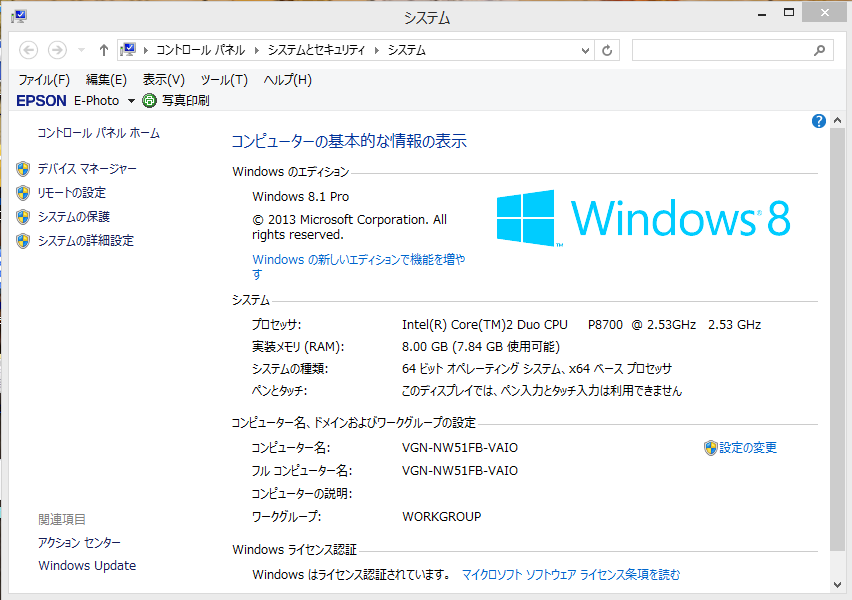
Task: Read Microsoft software license terms link
Action: coord(571,574)
